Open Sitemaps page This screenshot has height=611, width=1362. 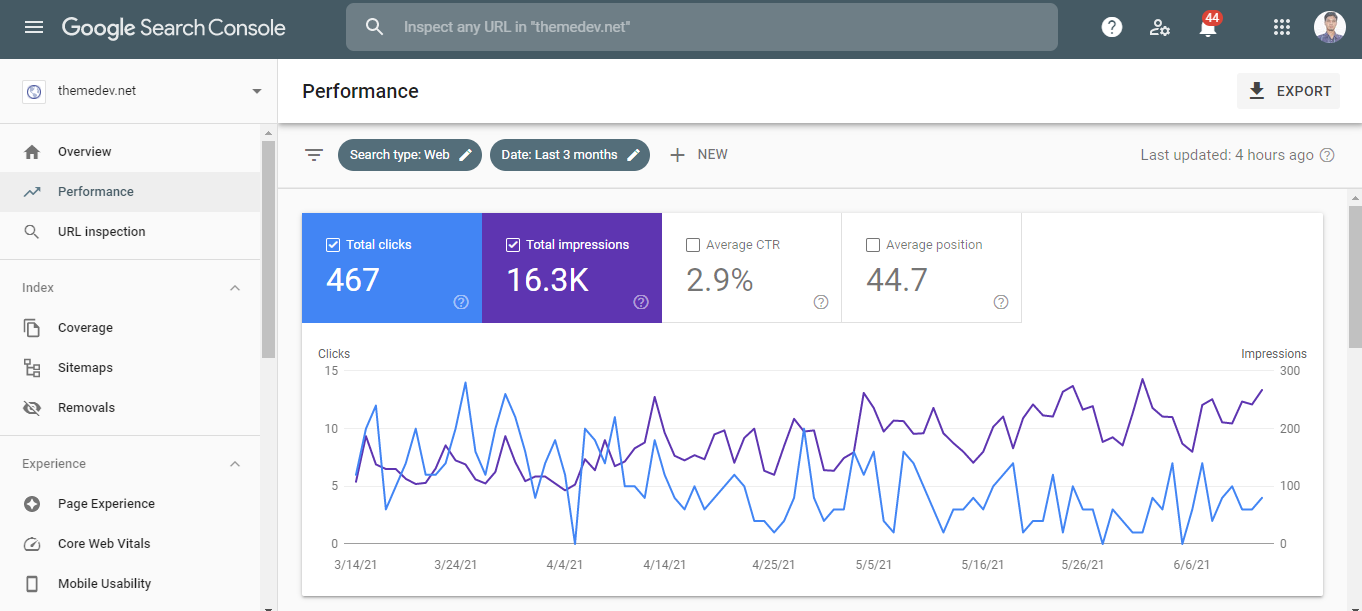point(130,368)
